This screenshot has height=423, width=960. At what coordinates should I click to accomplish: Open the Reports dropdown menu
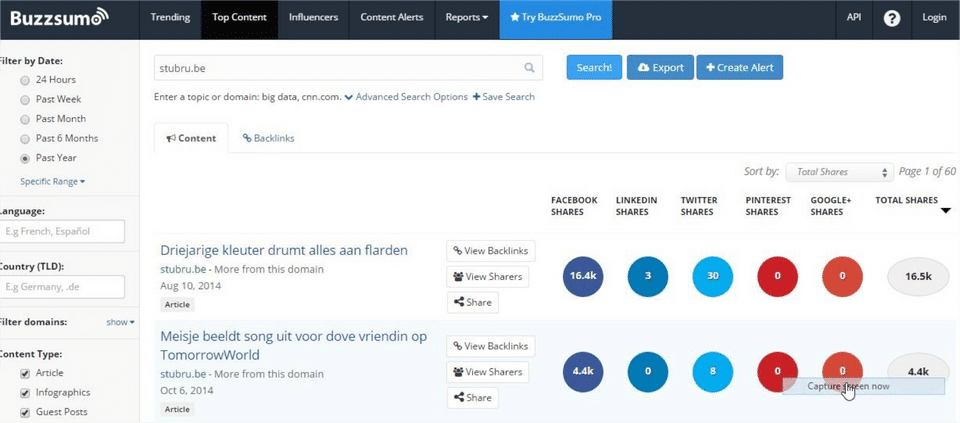467,17
